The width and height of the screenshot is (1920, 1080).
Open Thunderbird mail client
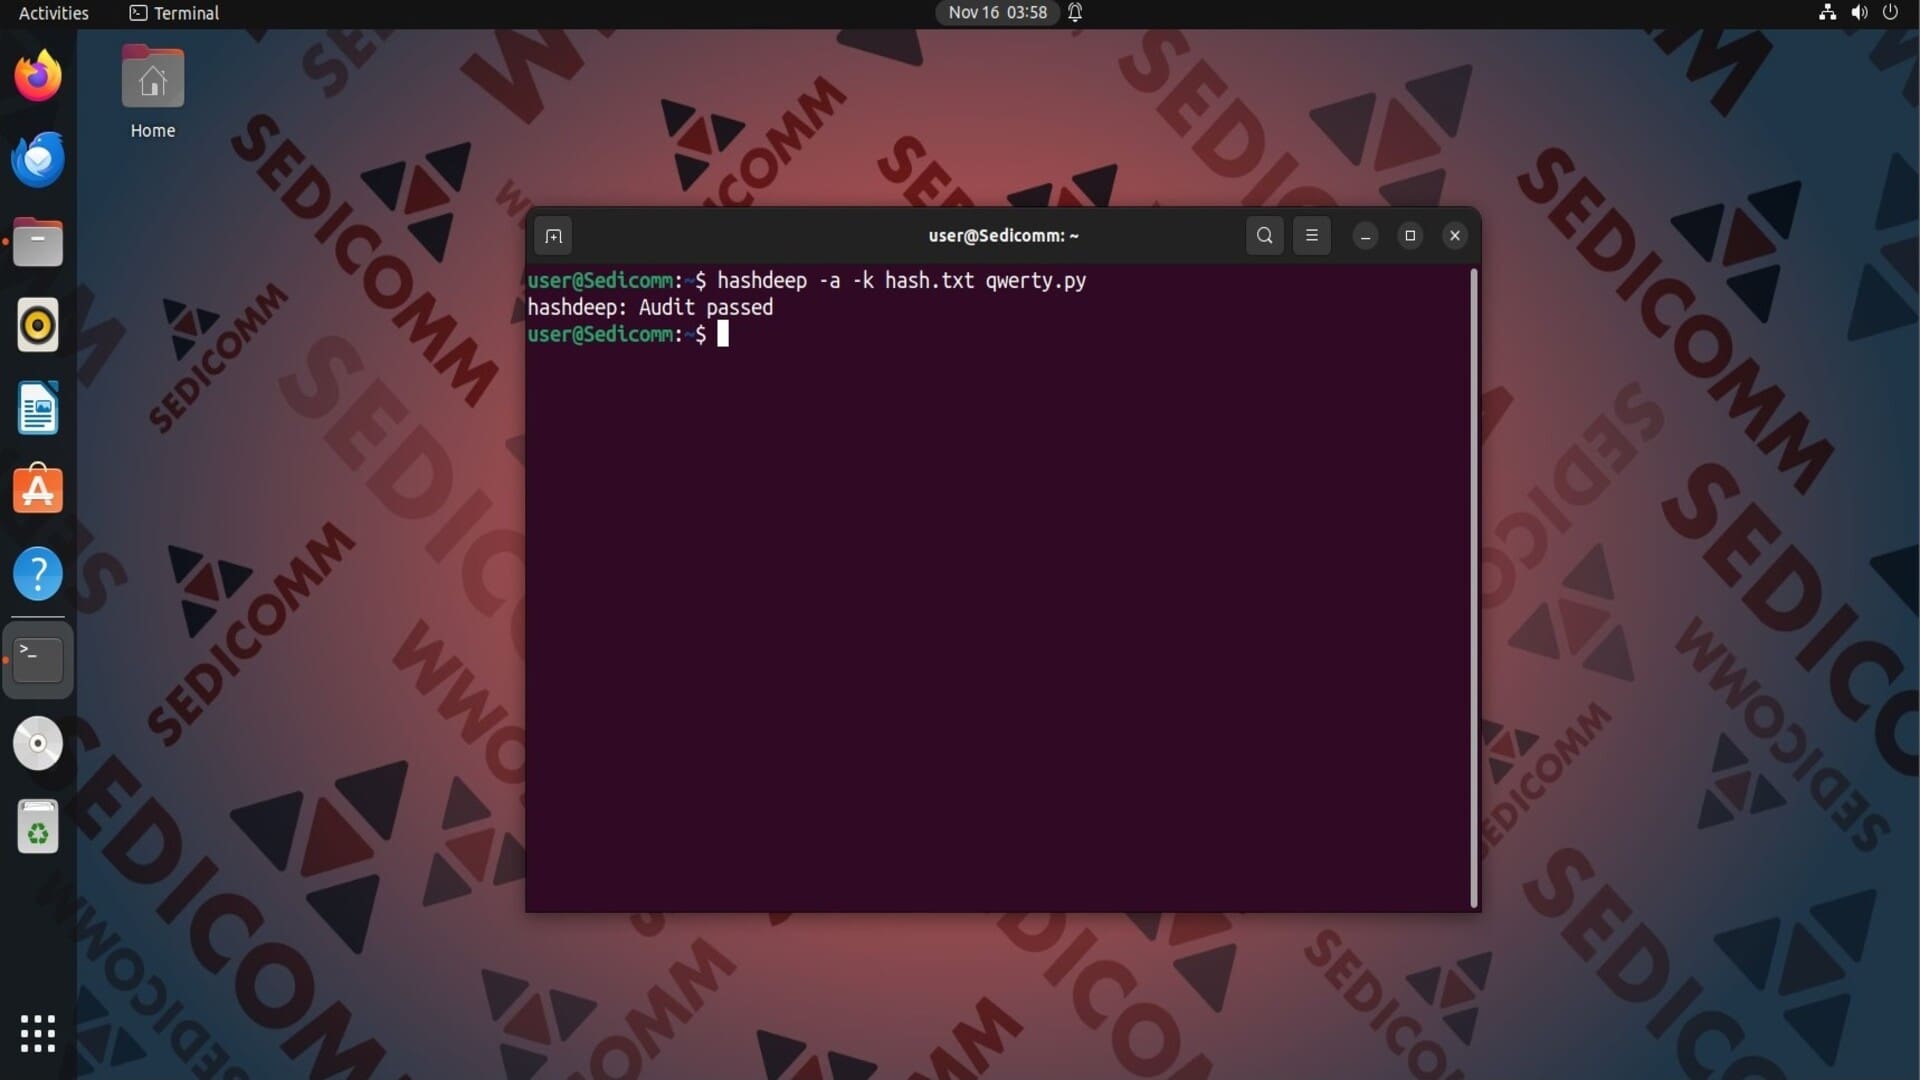(x=38, y=159)
